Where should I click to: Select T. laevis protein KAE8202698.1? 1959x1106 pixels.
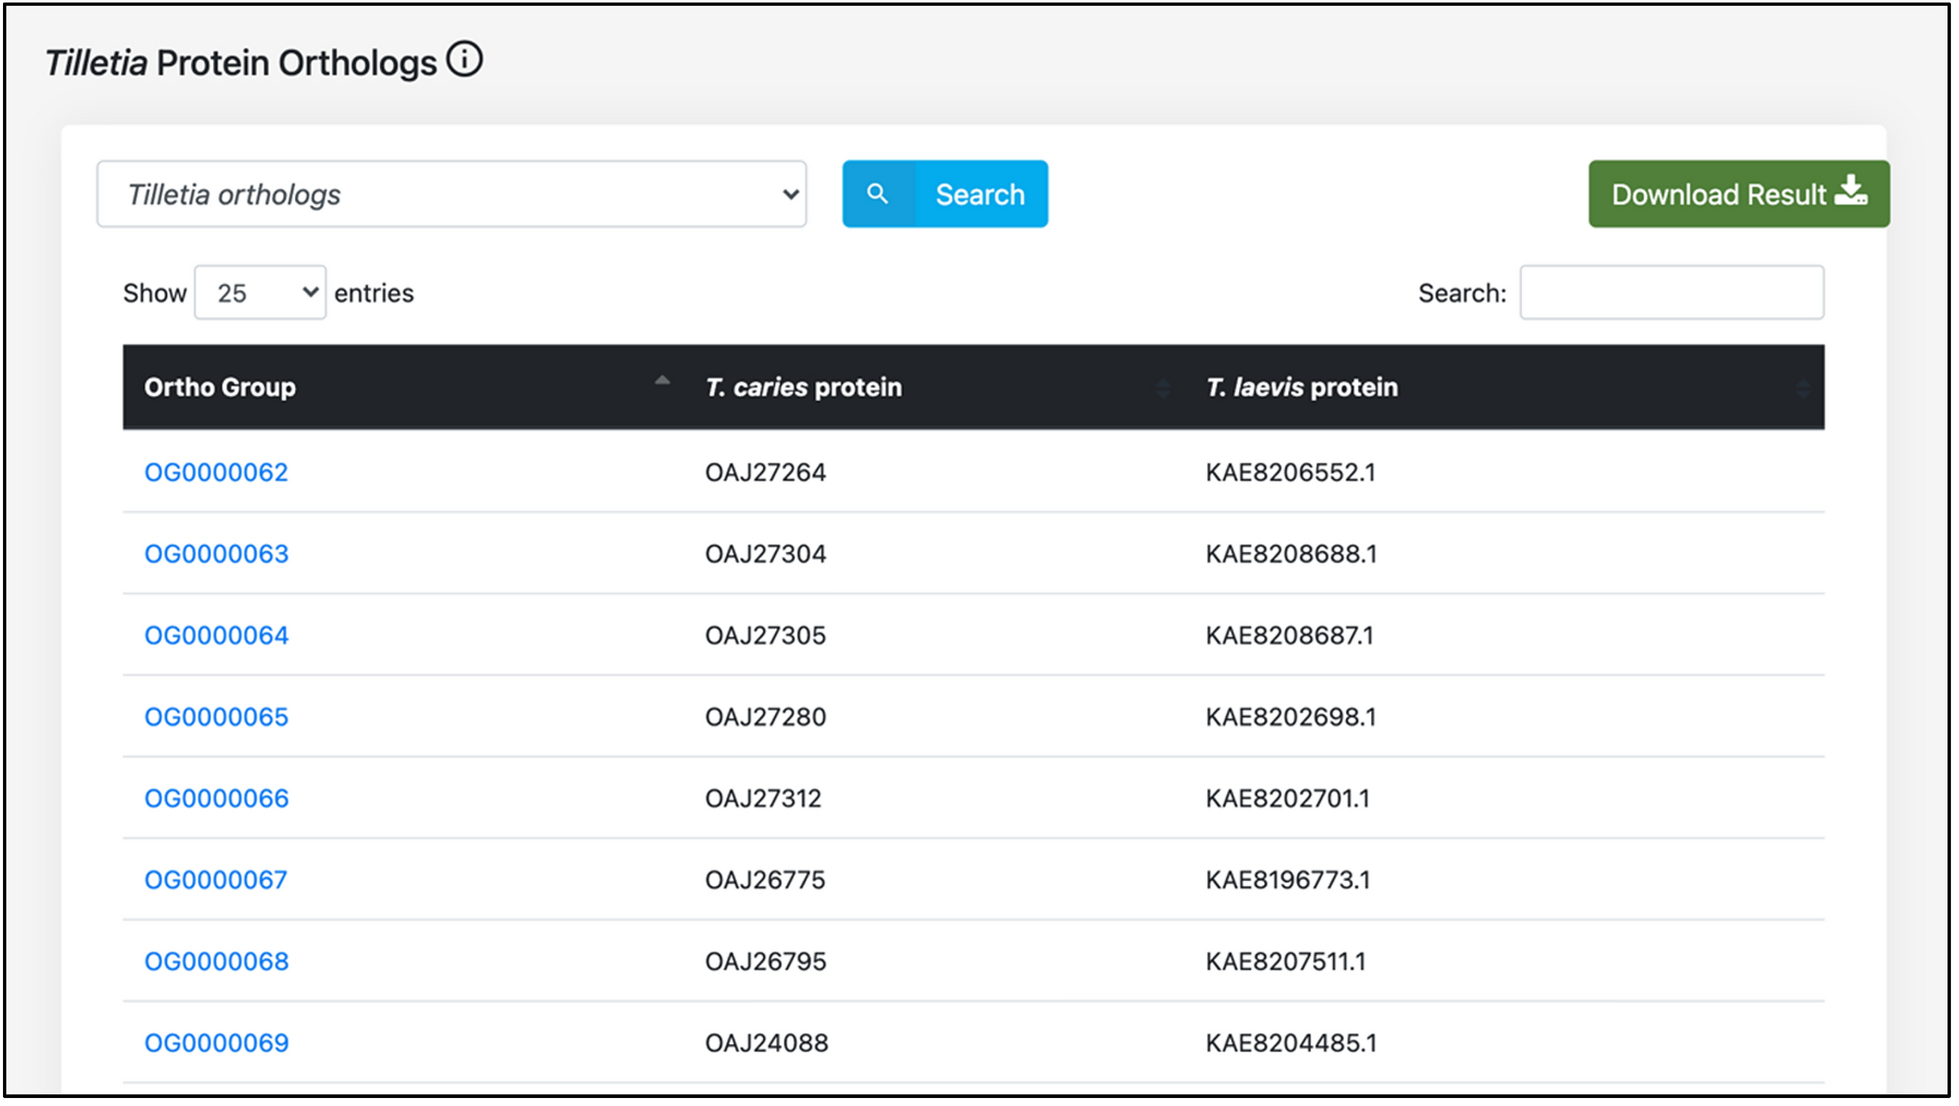point(1290,717)
